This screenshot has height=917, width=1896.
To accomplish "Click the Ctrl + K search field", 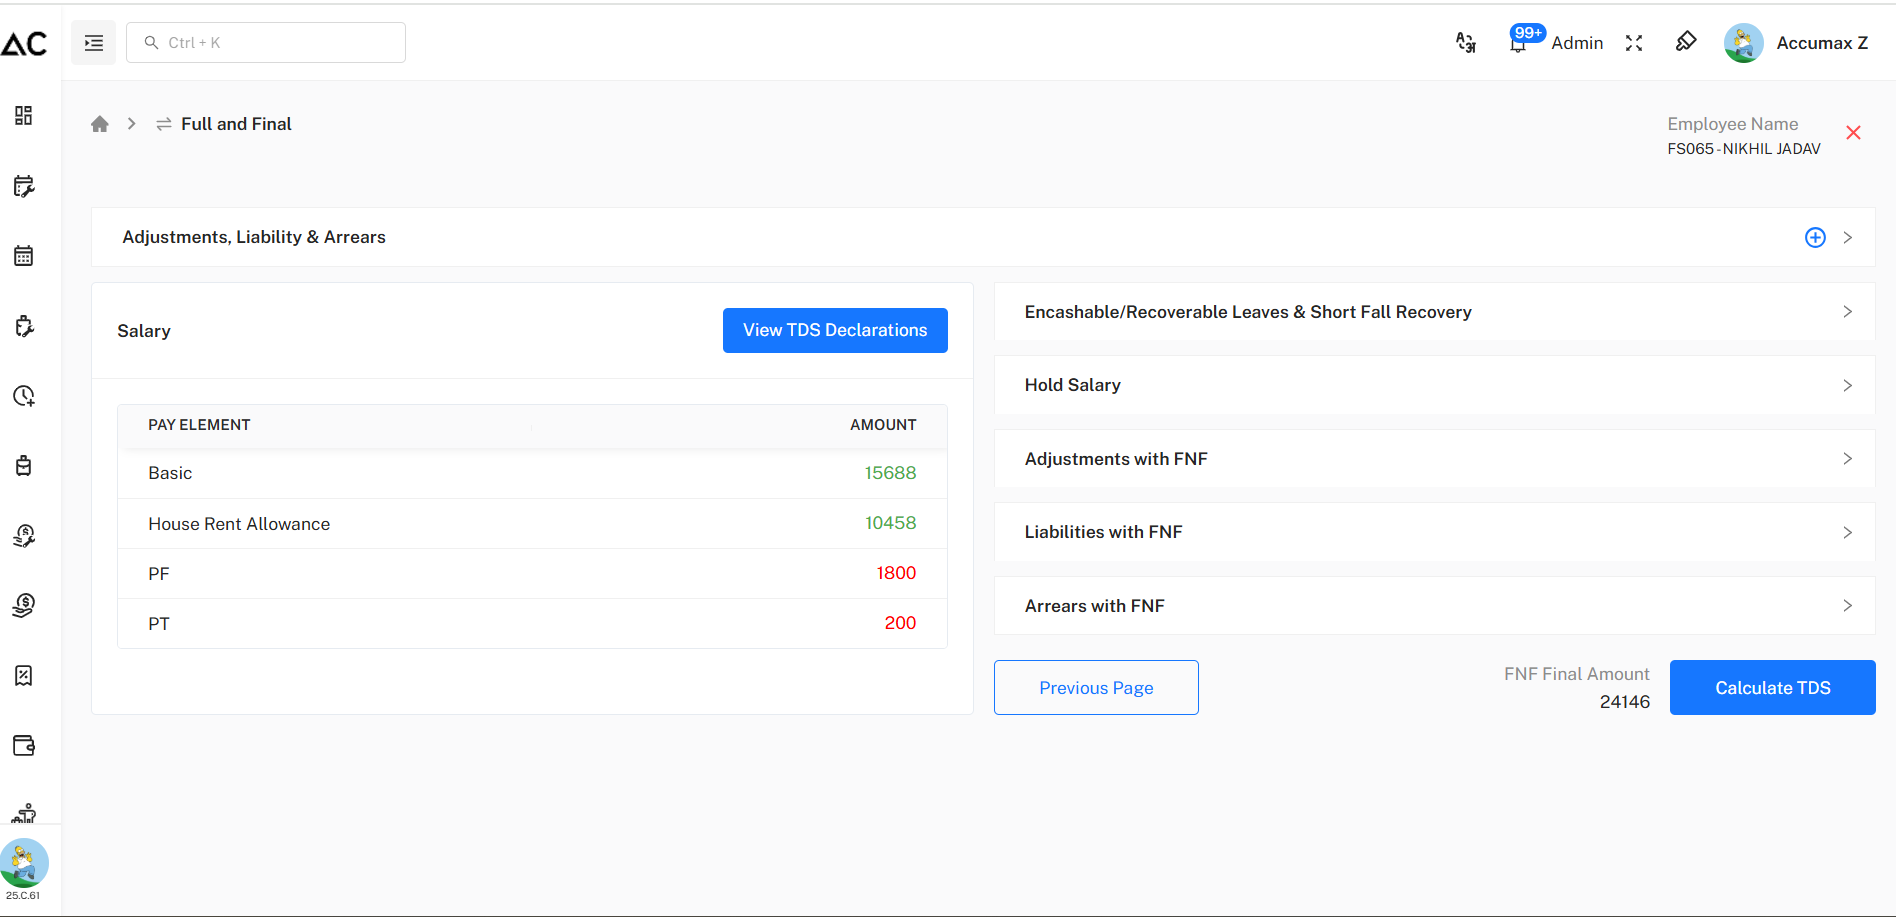I will click(266, 43).
